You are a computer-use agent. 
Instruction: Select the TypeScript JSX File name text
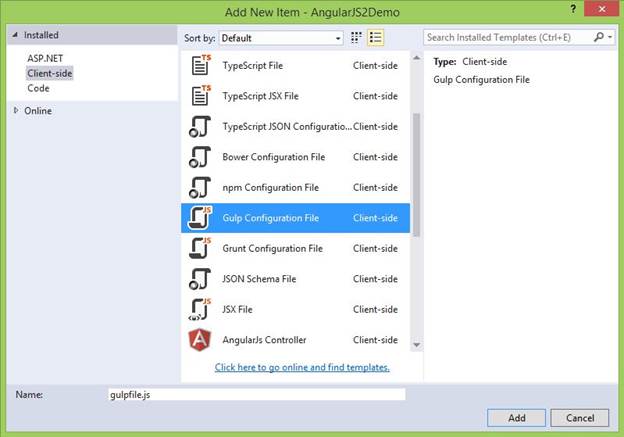[260, 96]
